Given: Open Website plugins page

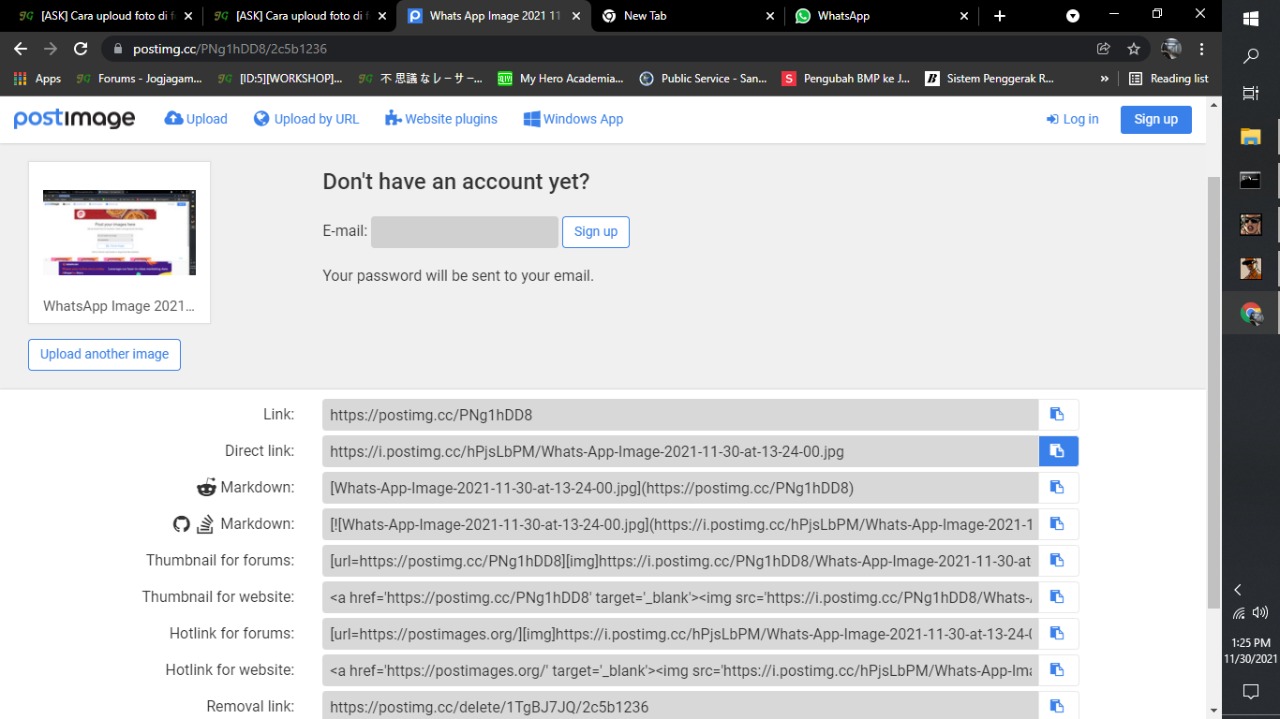Looking at the screenshot, I should point(441,119).
